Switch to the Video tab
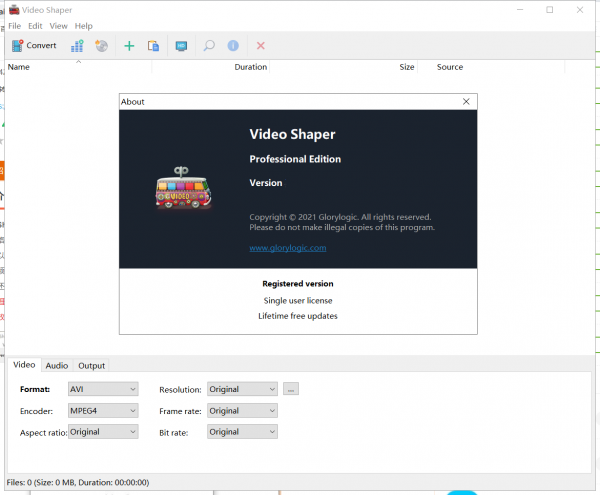The width and height of the screenshot is (600, 495). click(x=24, y=365)
